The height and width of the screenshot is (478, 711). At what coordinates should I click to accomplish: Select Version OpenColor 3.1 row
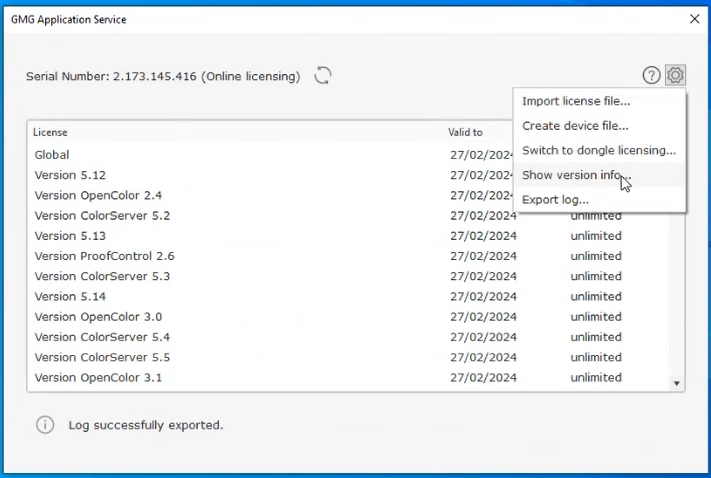click(x=349, y=377)
